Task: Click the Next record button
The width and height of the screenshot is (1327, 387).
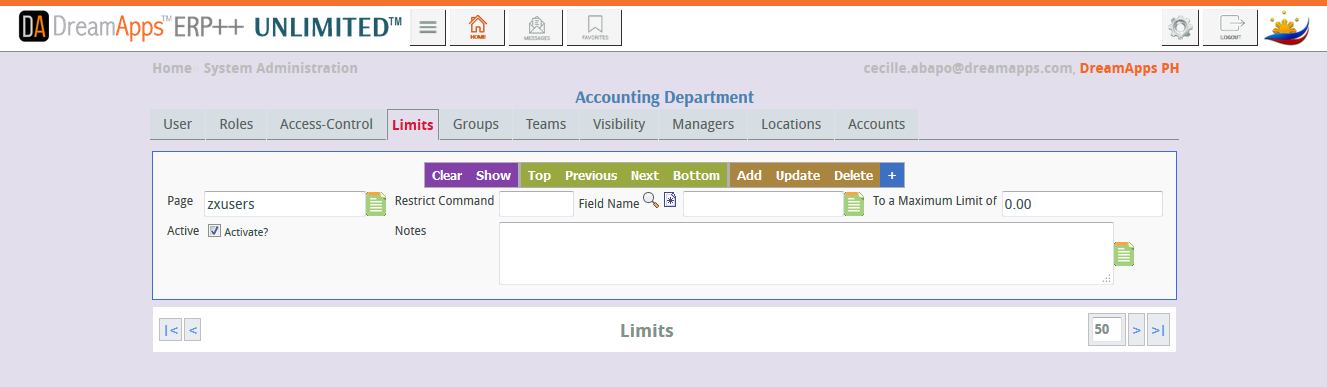Action: click(645, 175)
